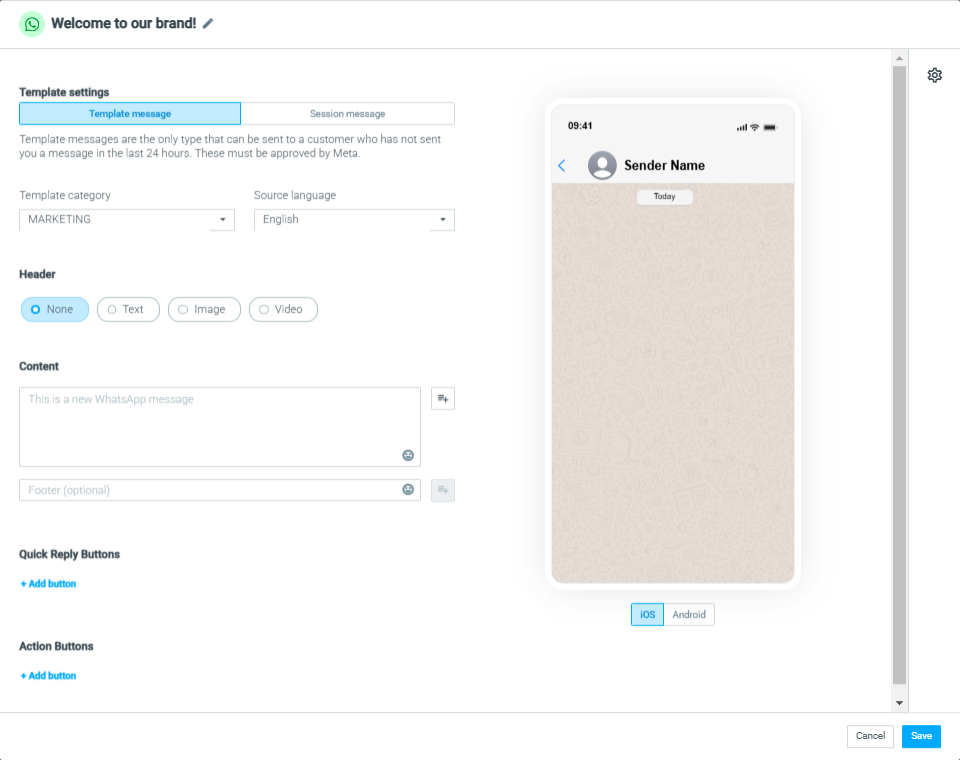Select the Image header option
The height and width of the screenshot is (760, 960).
tap(204, 309)
